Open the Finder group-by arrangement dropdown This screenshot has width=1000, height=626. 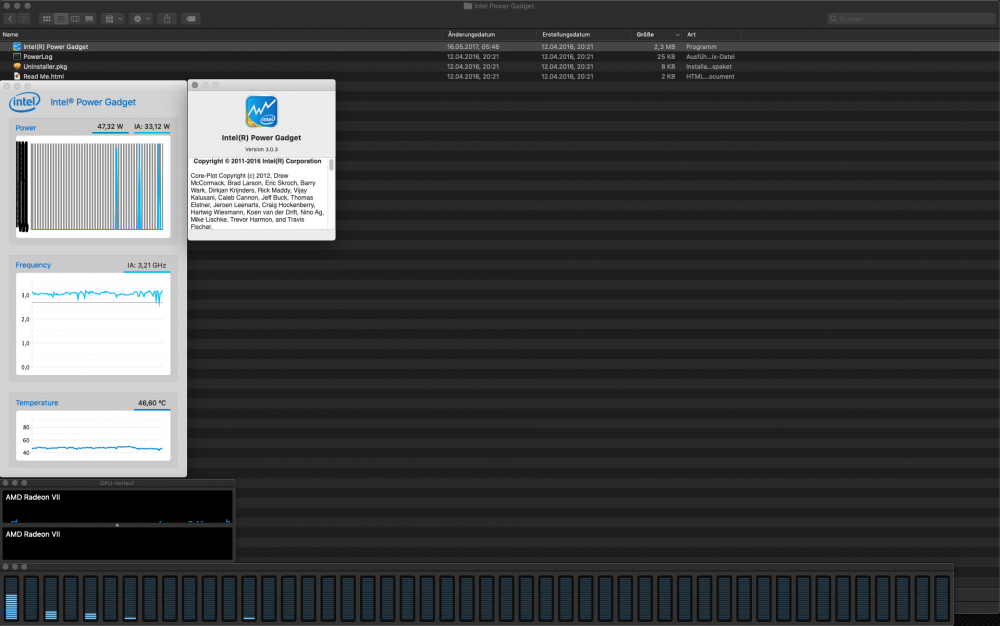113,18
